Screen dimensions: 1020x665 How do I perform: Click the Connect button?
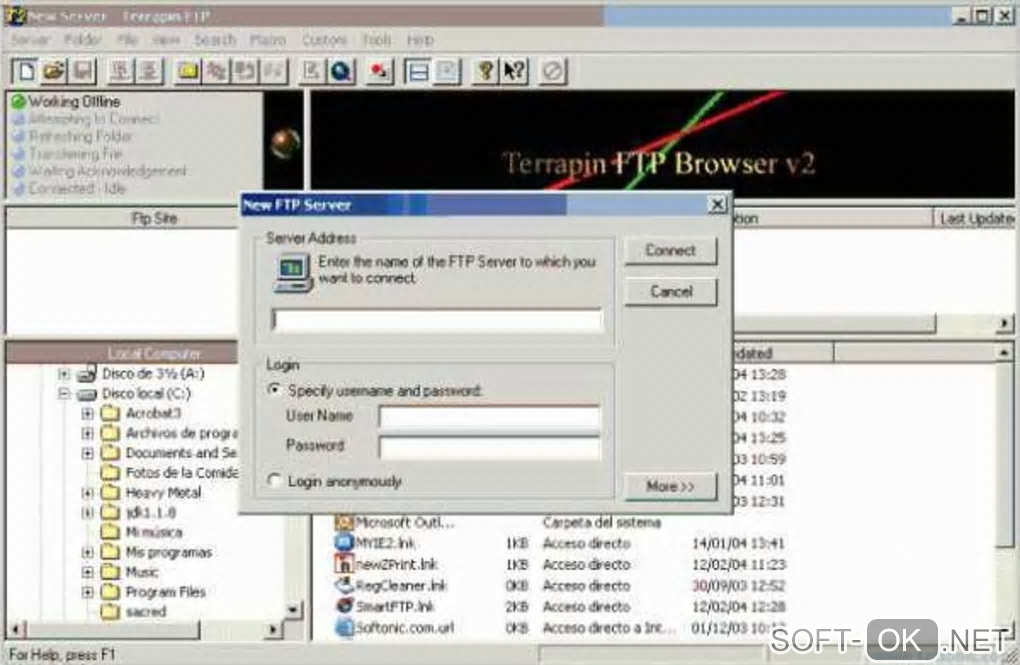click(671, 251)
